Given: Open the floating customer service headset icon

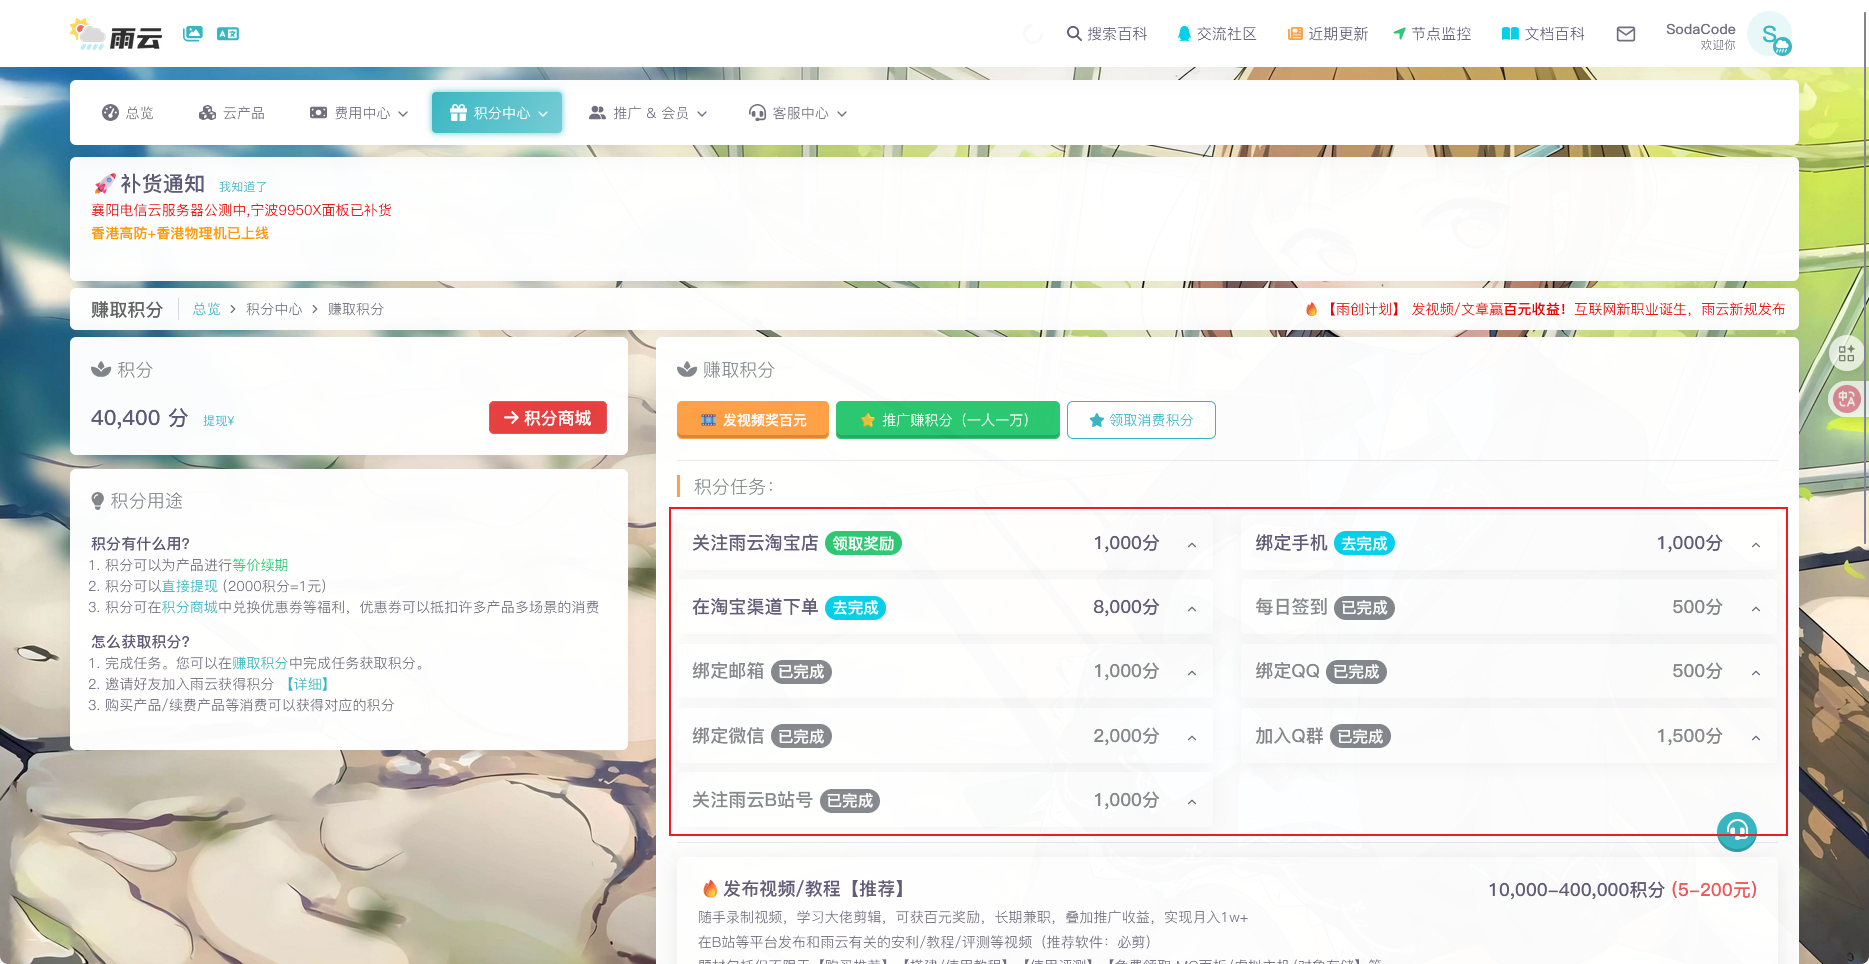Looking at the screenshot, I should [1737, 831].
